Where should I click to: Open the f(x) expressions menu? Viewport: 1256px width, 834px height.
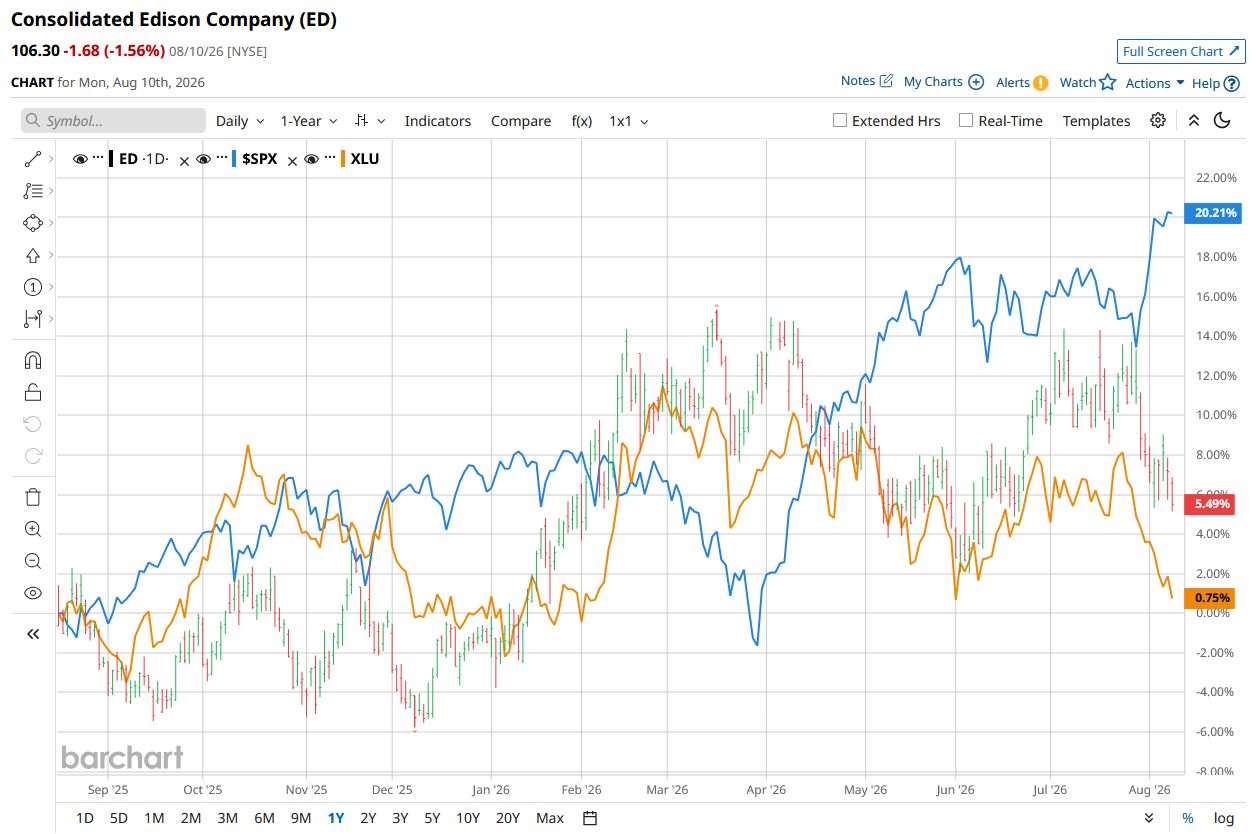pos(581,121)
